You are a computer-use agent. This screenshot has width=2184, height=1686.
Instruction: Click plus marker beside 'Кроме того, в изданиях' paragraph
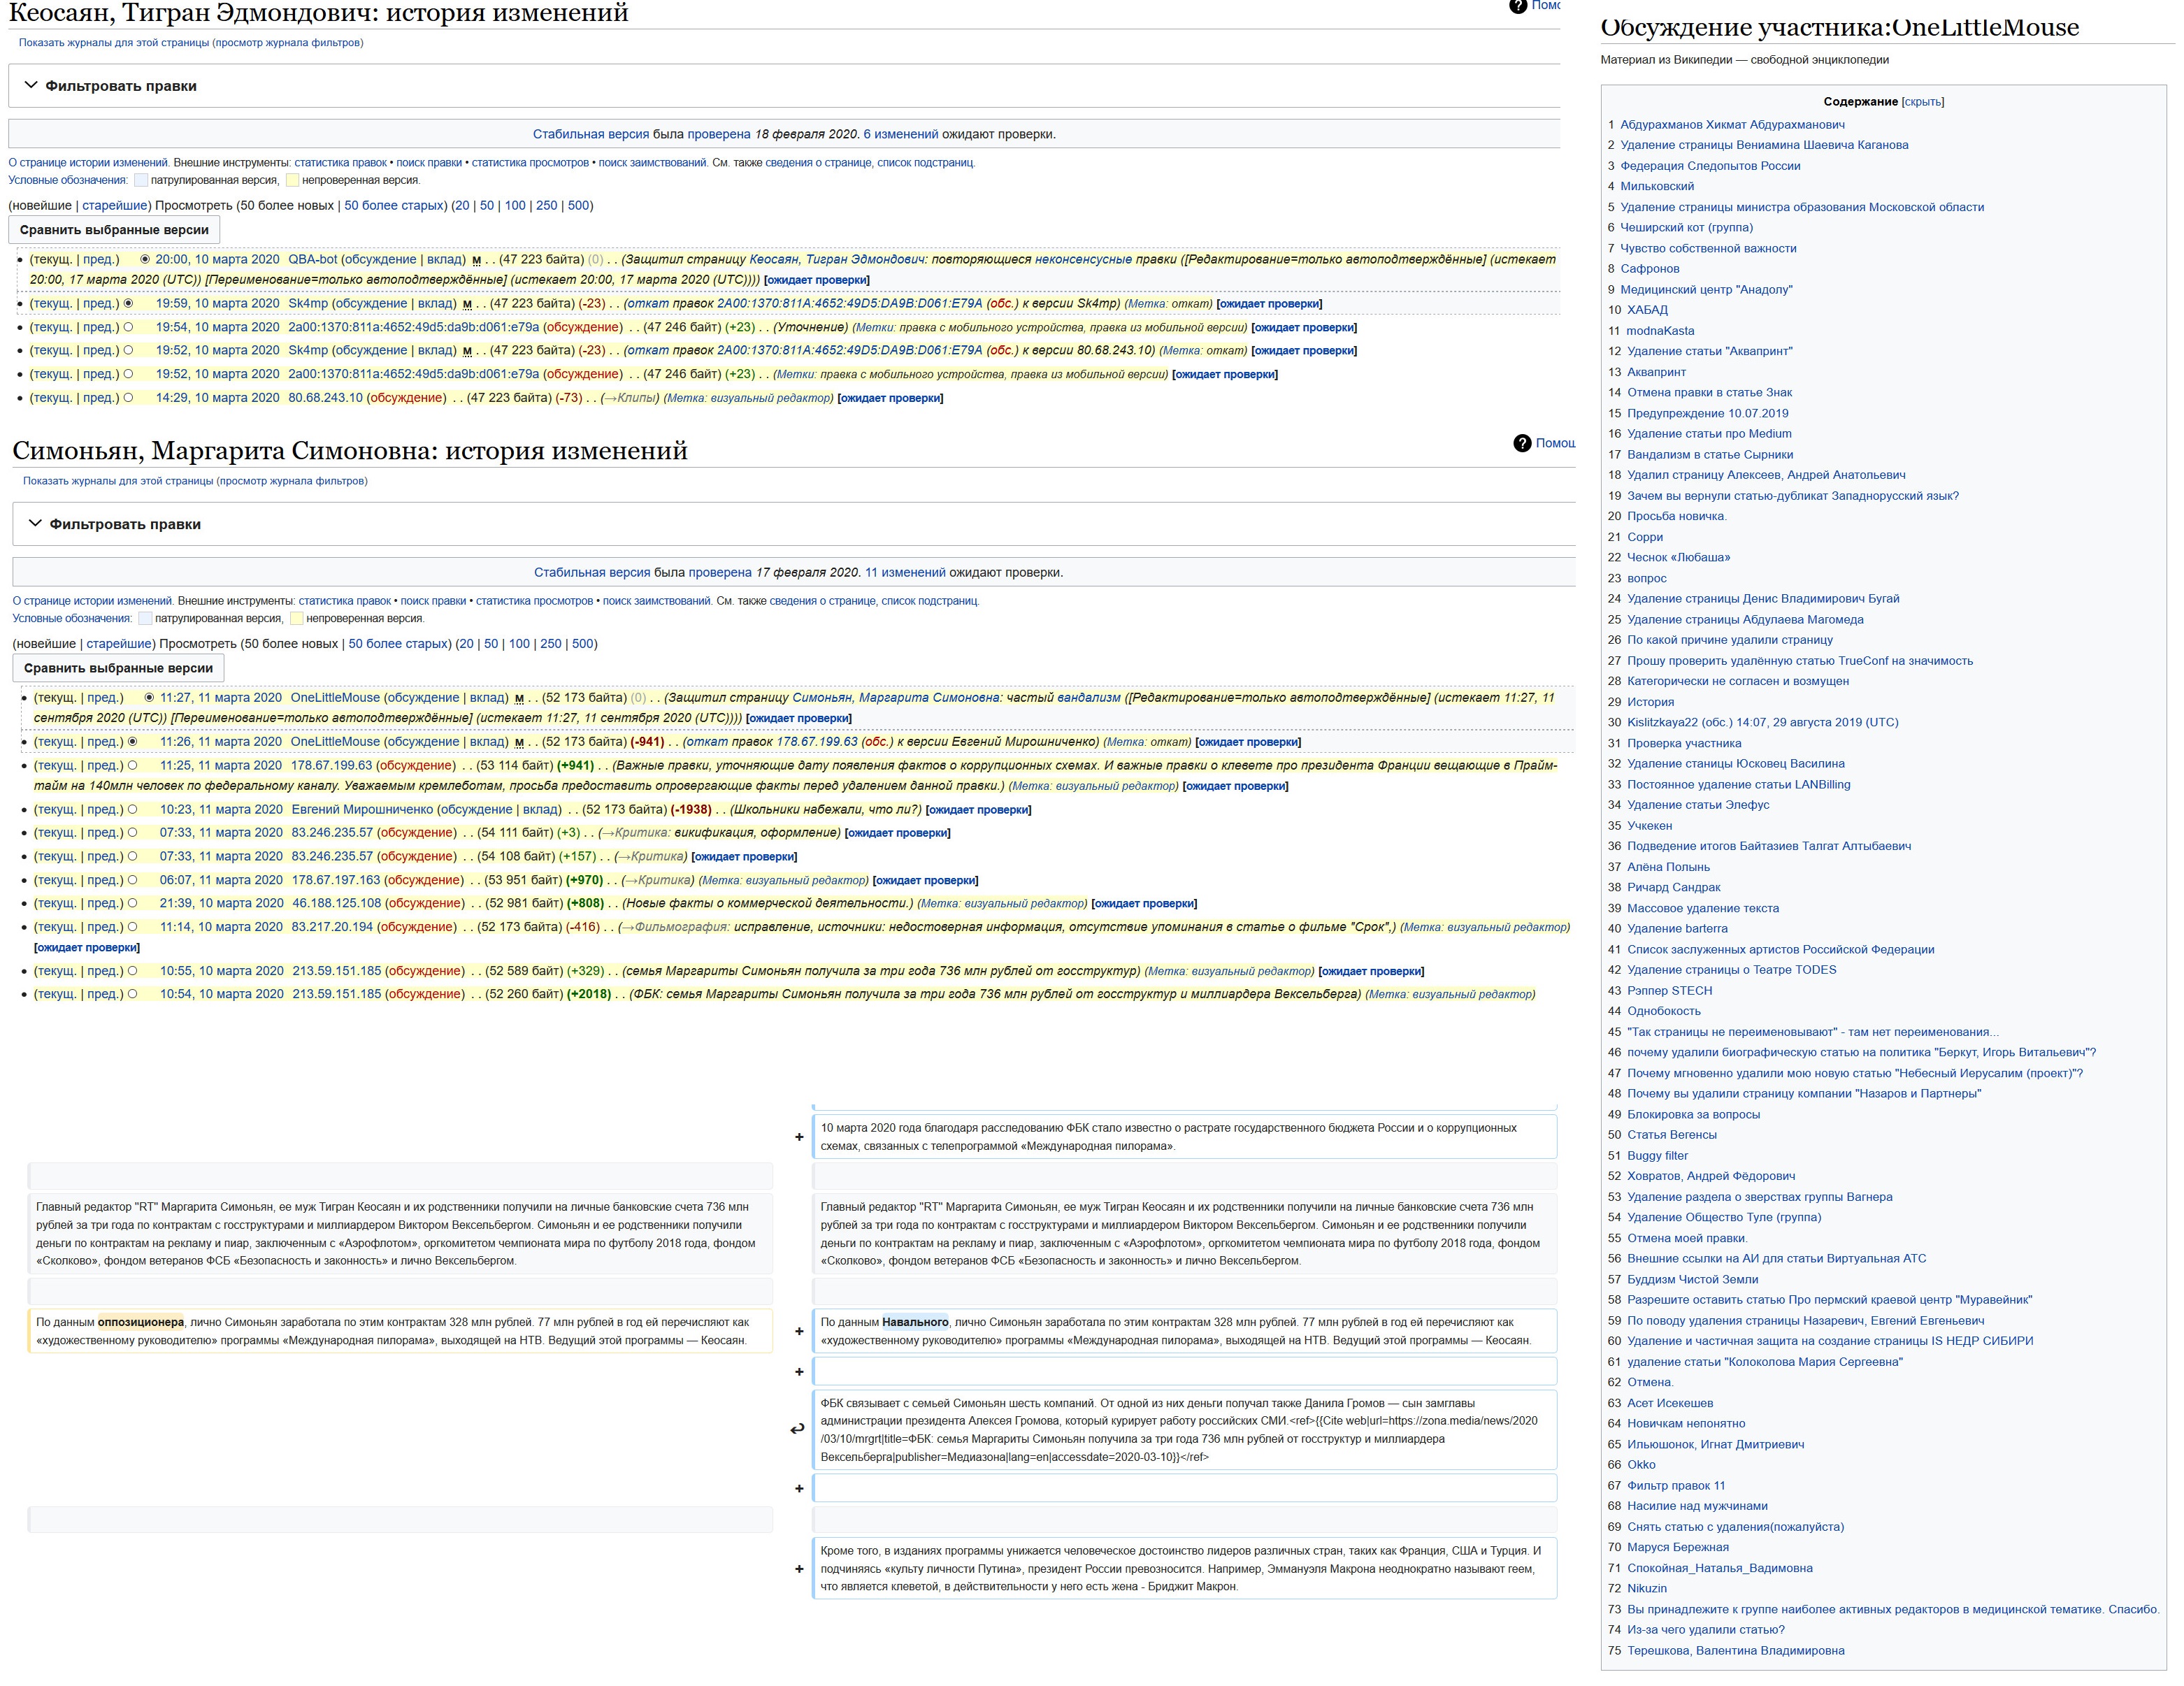(x=799, y=1569)
